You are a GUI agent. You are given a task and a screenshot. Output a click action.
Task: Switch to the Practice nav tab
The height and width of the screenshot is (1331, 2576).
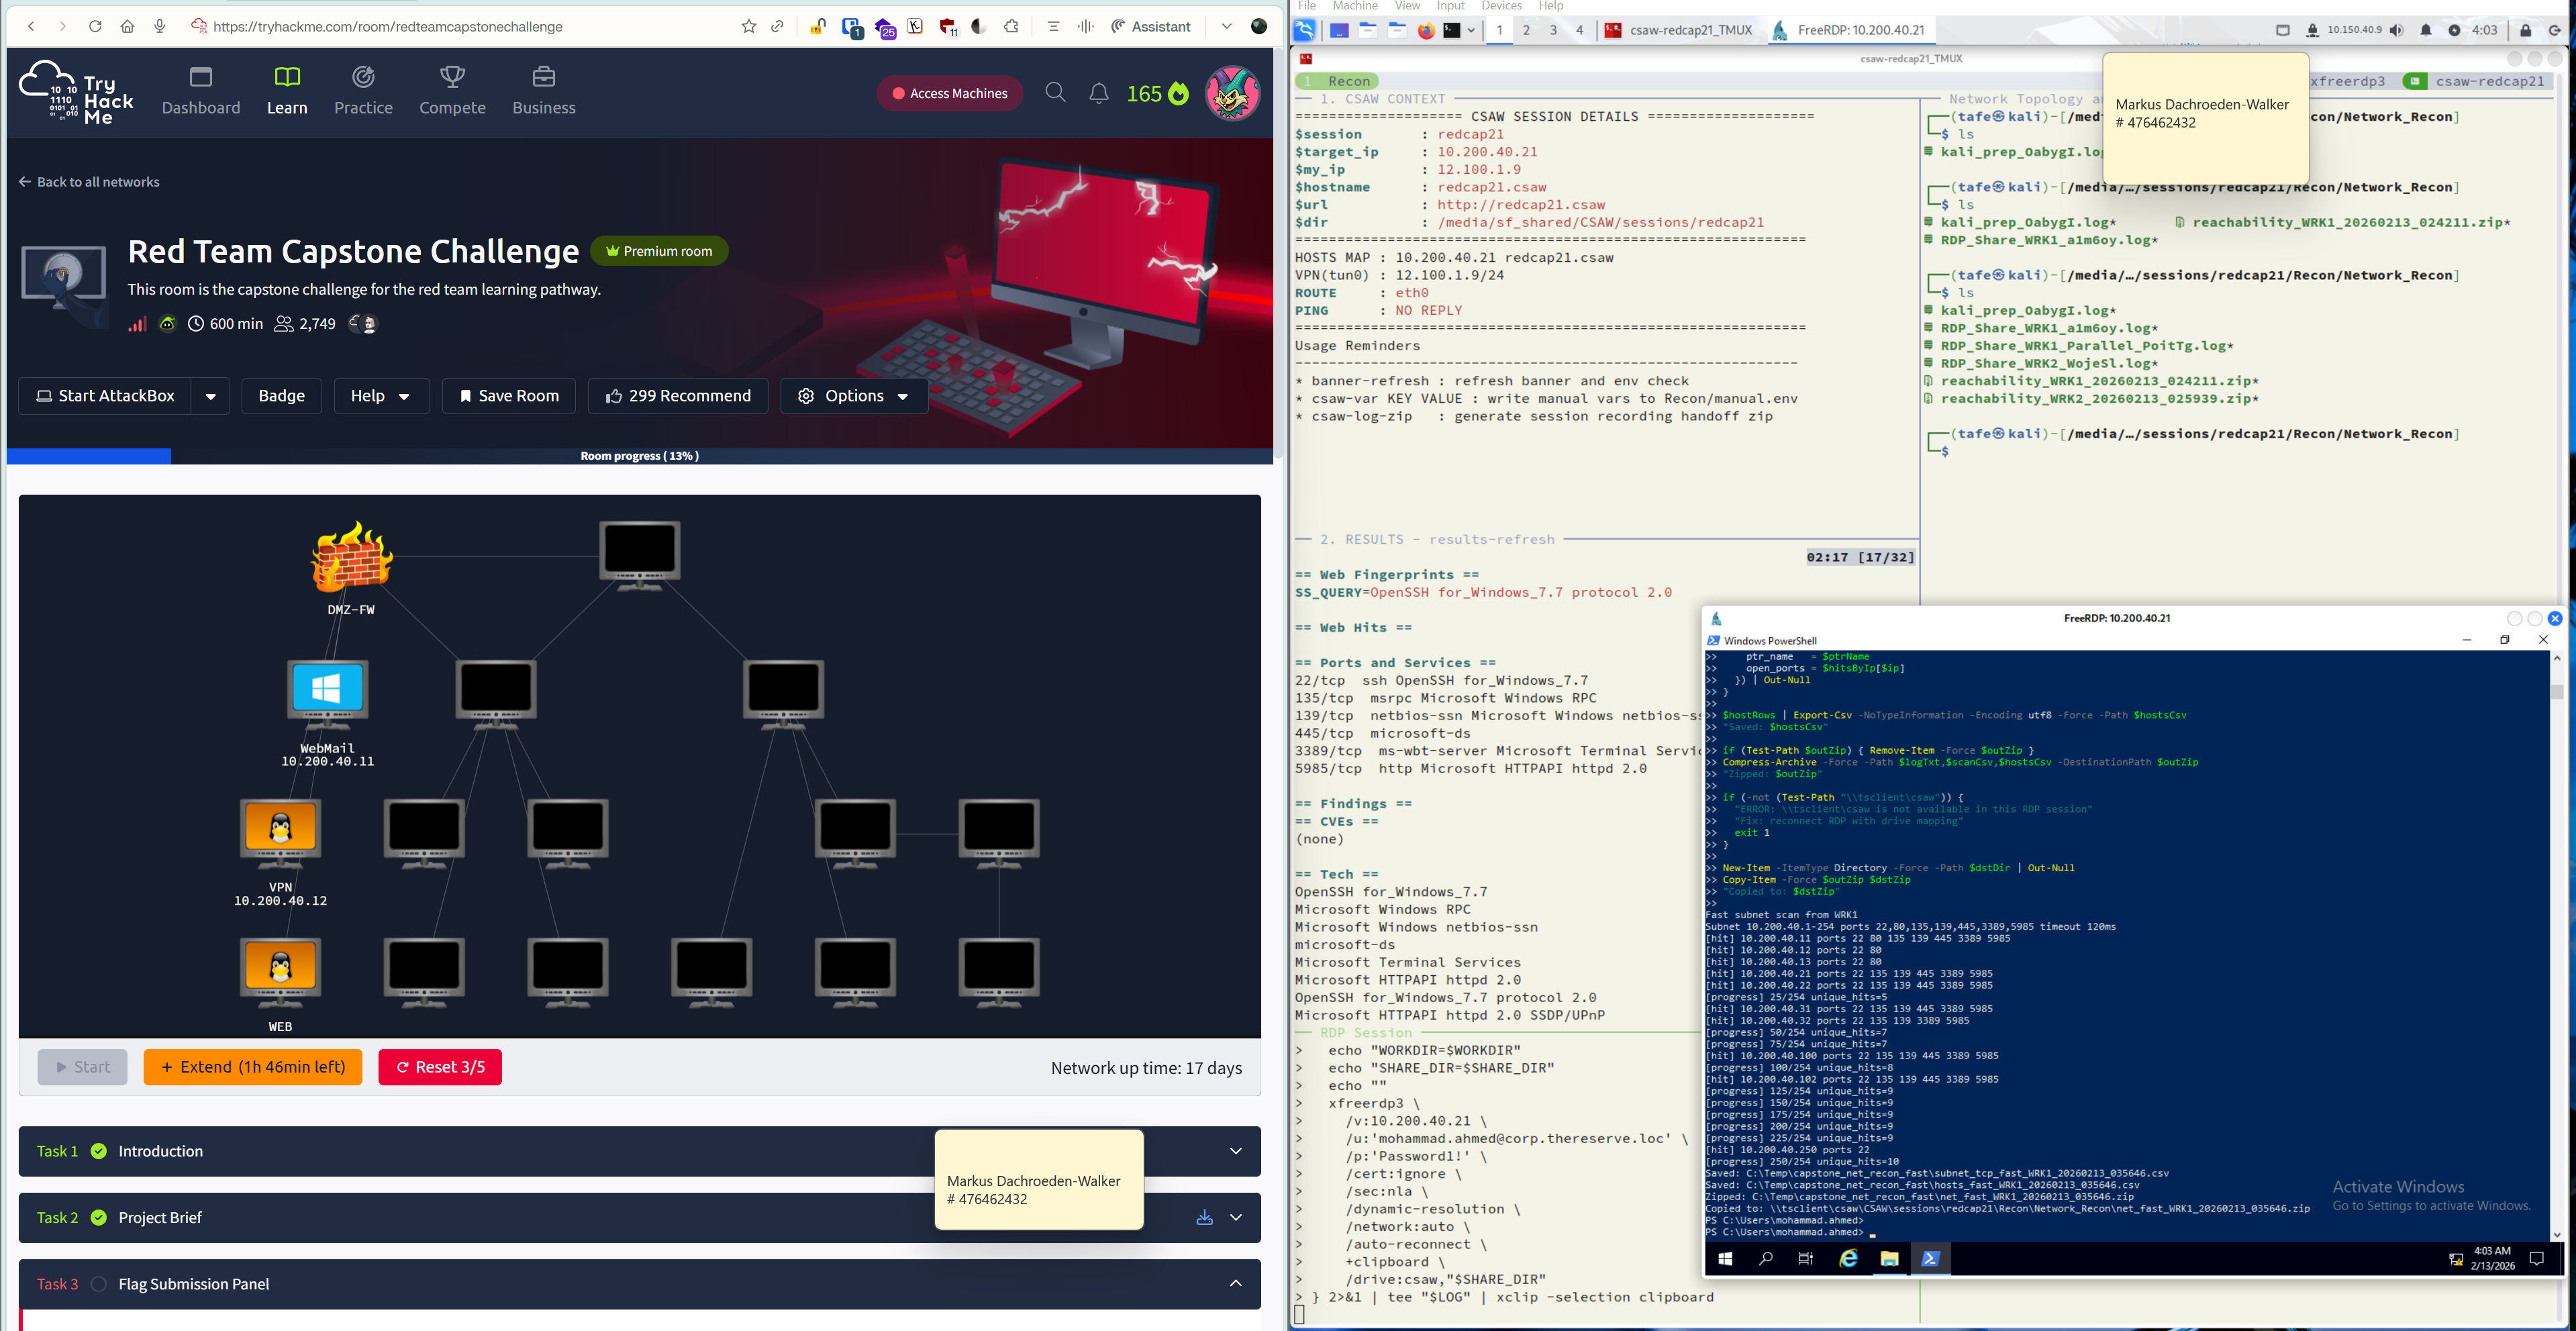click(363, 91)
